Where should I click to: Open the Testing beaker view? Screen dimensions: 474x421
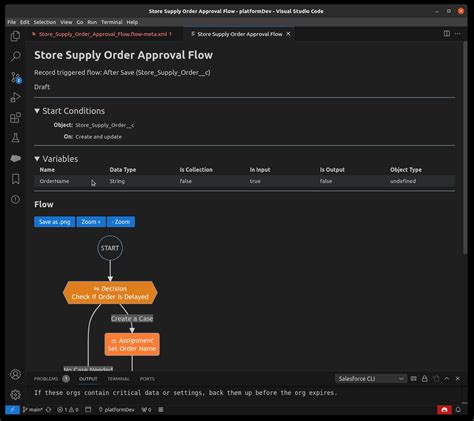[x=15, y=138]
